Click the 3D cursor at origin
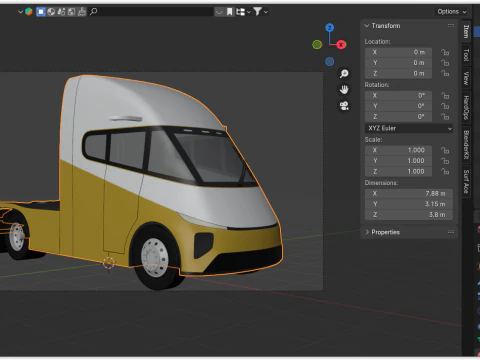The image size is (480, 360). pos(108,263)
